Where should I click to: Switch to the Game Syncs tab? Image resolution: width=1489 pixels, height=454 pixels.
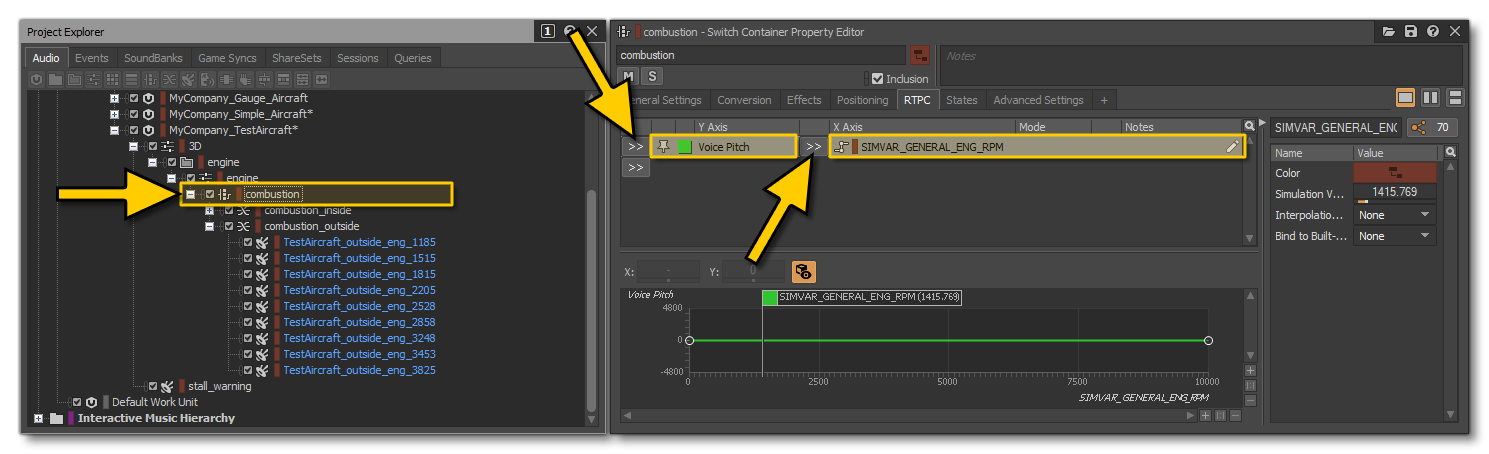[227, 58]
